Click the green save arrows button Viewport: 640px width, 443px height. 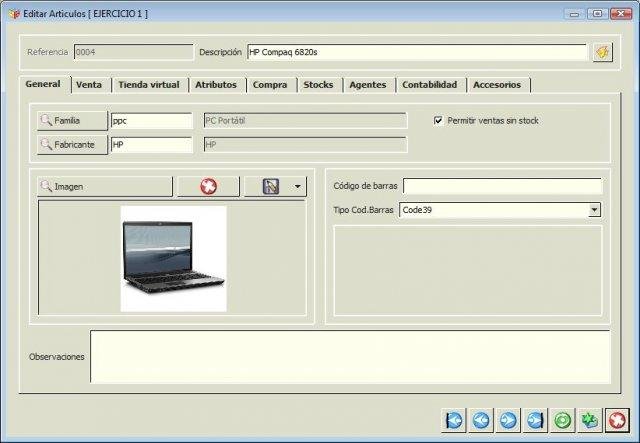pyautogui.click(x=590, y=420)
